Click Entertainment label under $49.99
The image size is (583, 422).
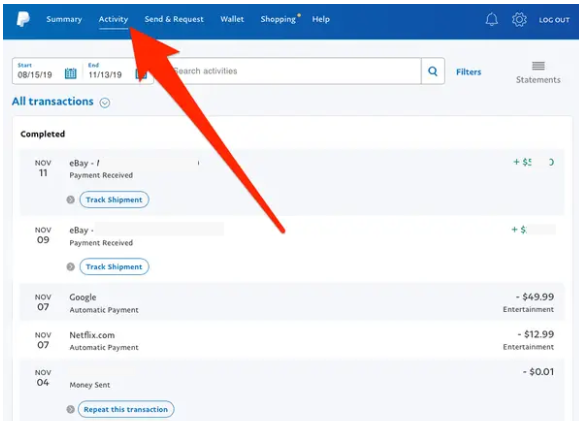tap(528, 309)
